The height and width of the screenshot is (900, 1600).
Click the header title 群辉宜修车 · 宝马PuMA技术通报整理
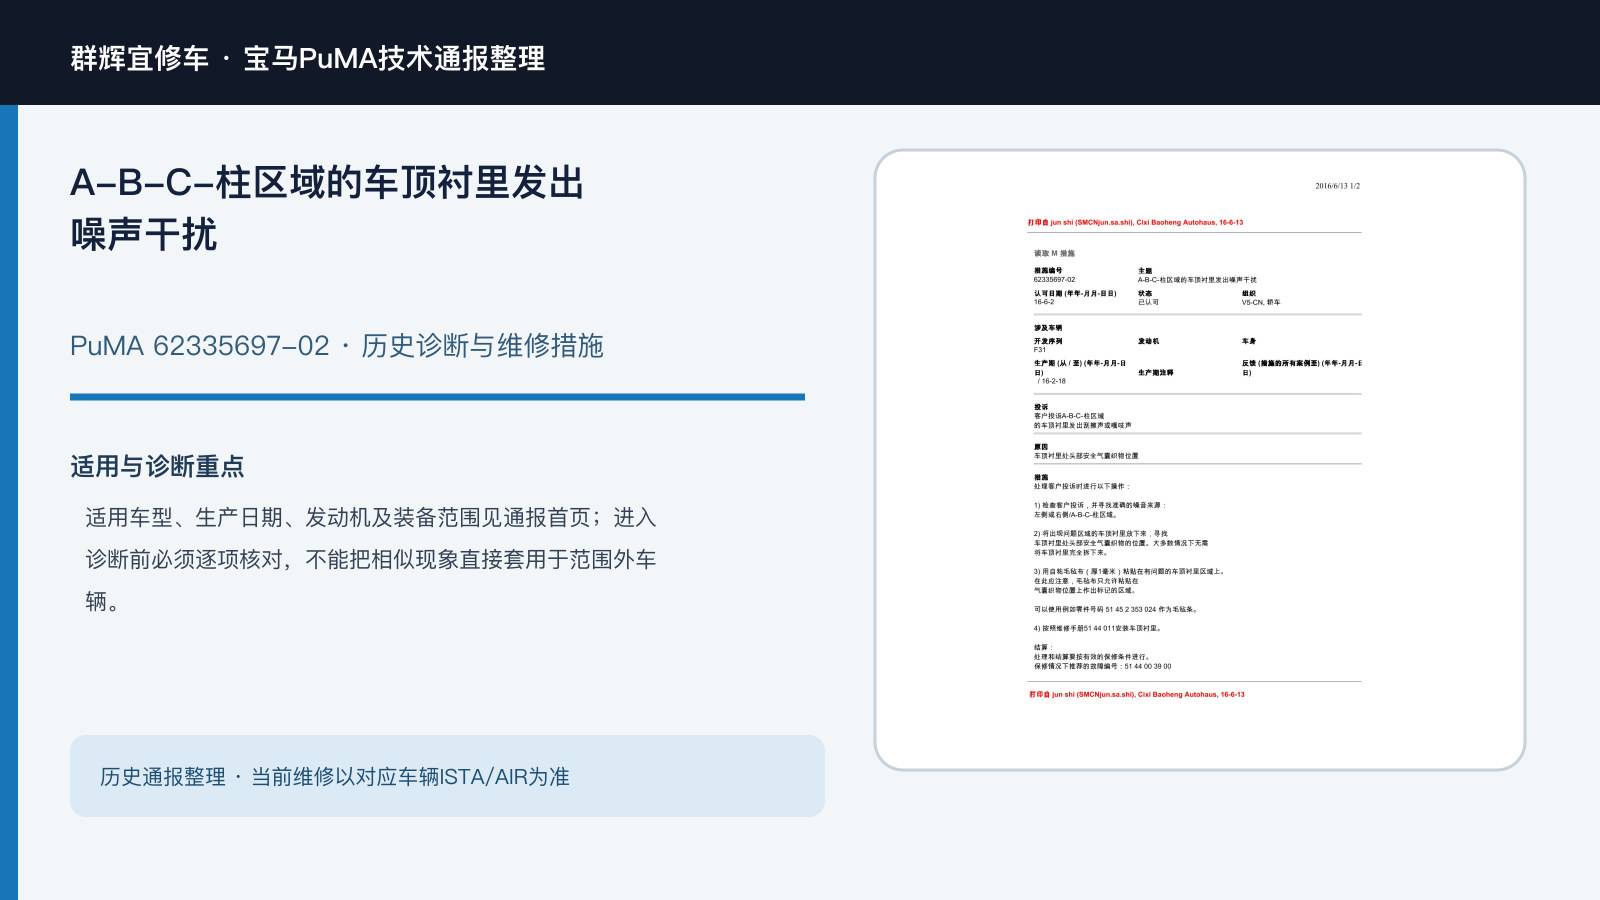coord(308,58)
